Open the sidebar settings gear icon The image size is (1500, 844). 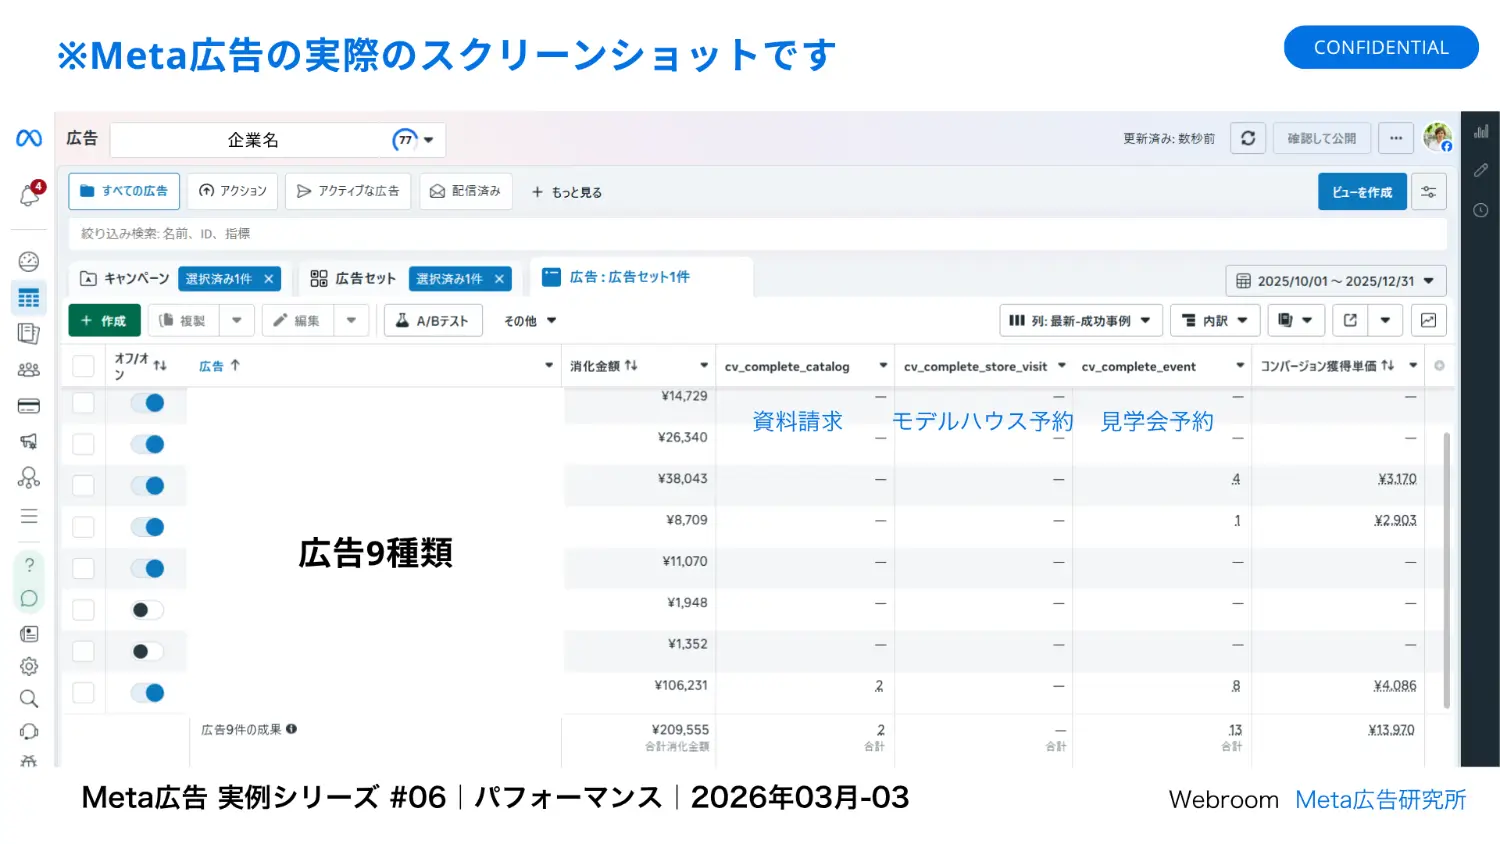pos(29,666)
